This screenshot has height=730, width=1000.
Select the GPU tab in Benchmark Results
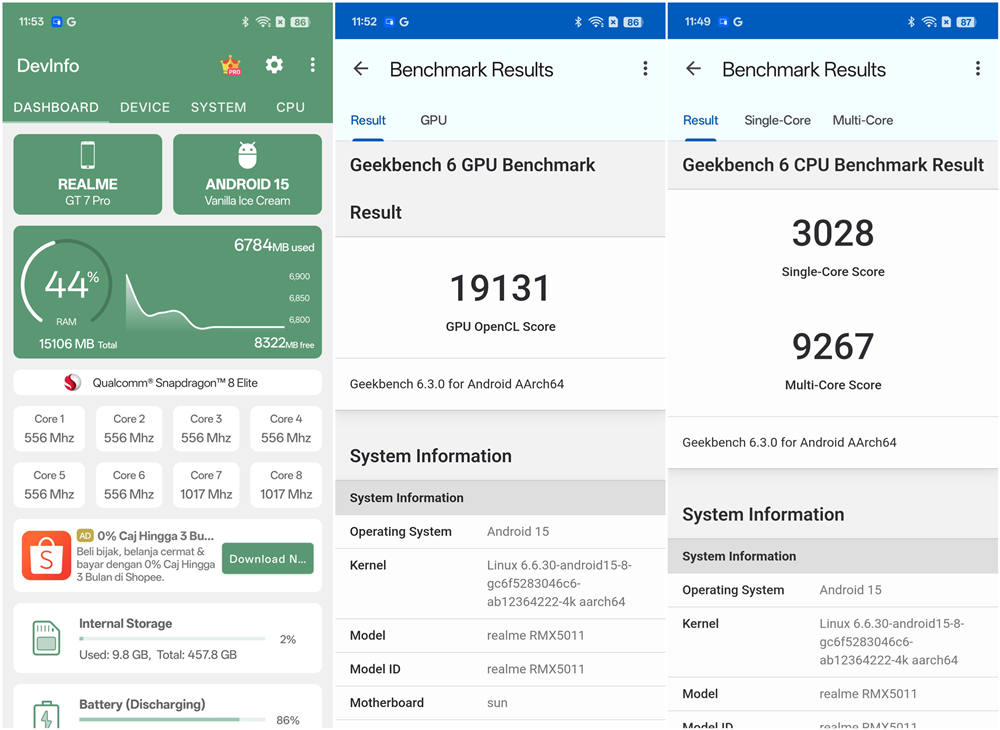433,120
